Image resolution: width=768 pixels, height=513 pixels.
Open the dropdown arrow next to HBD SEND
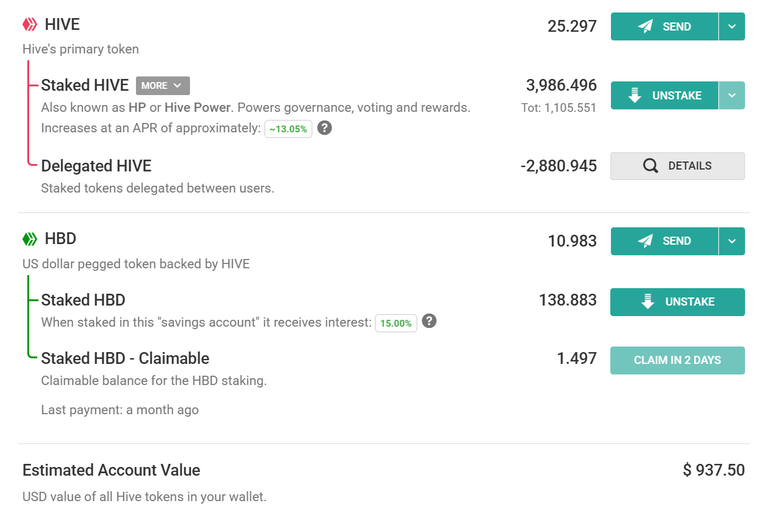[x=732, y=241]
